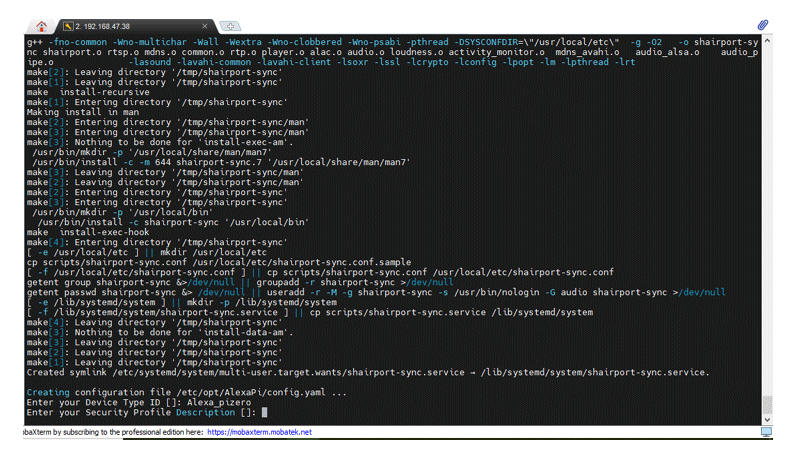Click the 'make install-exec-hook' line
796x449 pixels.
click(x=88, y=232)
